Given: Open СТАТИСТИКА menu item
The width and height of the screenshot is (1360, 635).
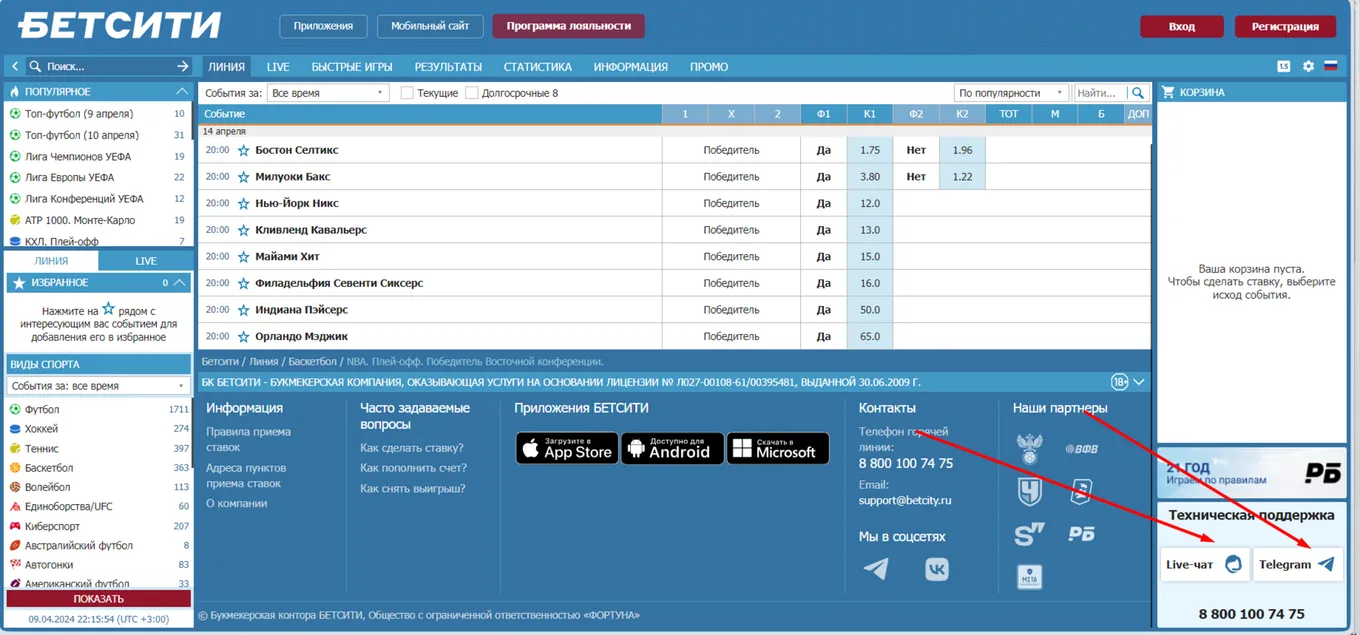Looking at the screenshot, I should pyautogui.click(x=538, y=67).
